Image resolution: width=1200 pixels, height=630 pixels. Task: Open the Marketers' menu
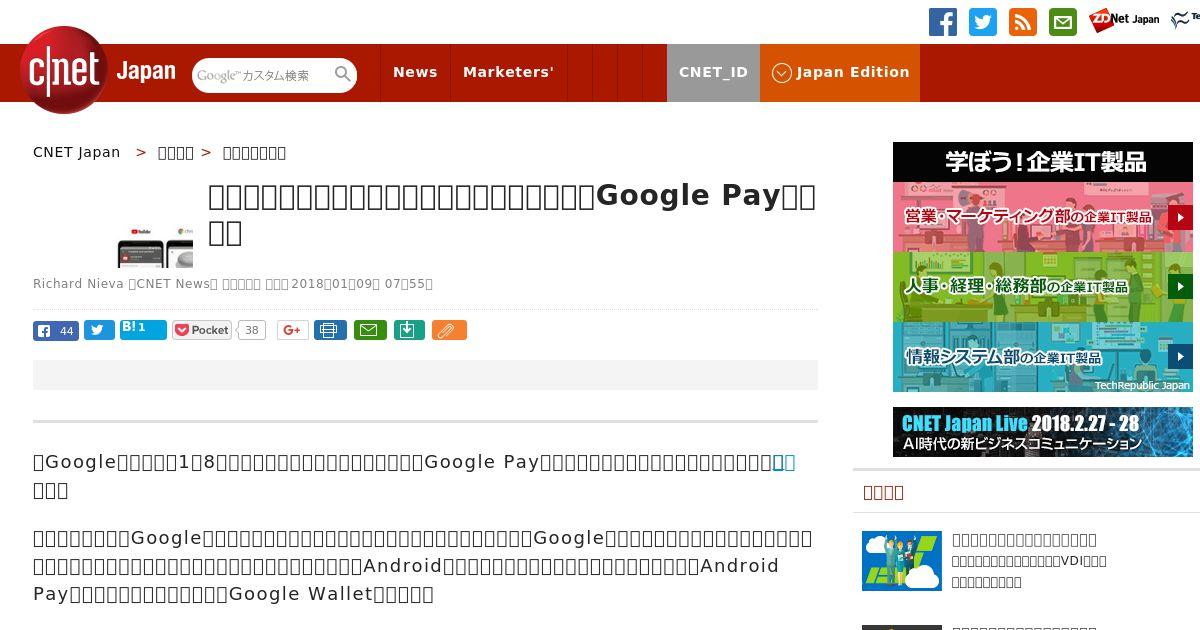[508, 72]
